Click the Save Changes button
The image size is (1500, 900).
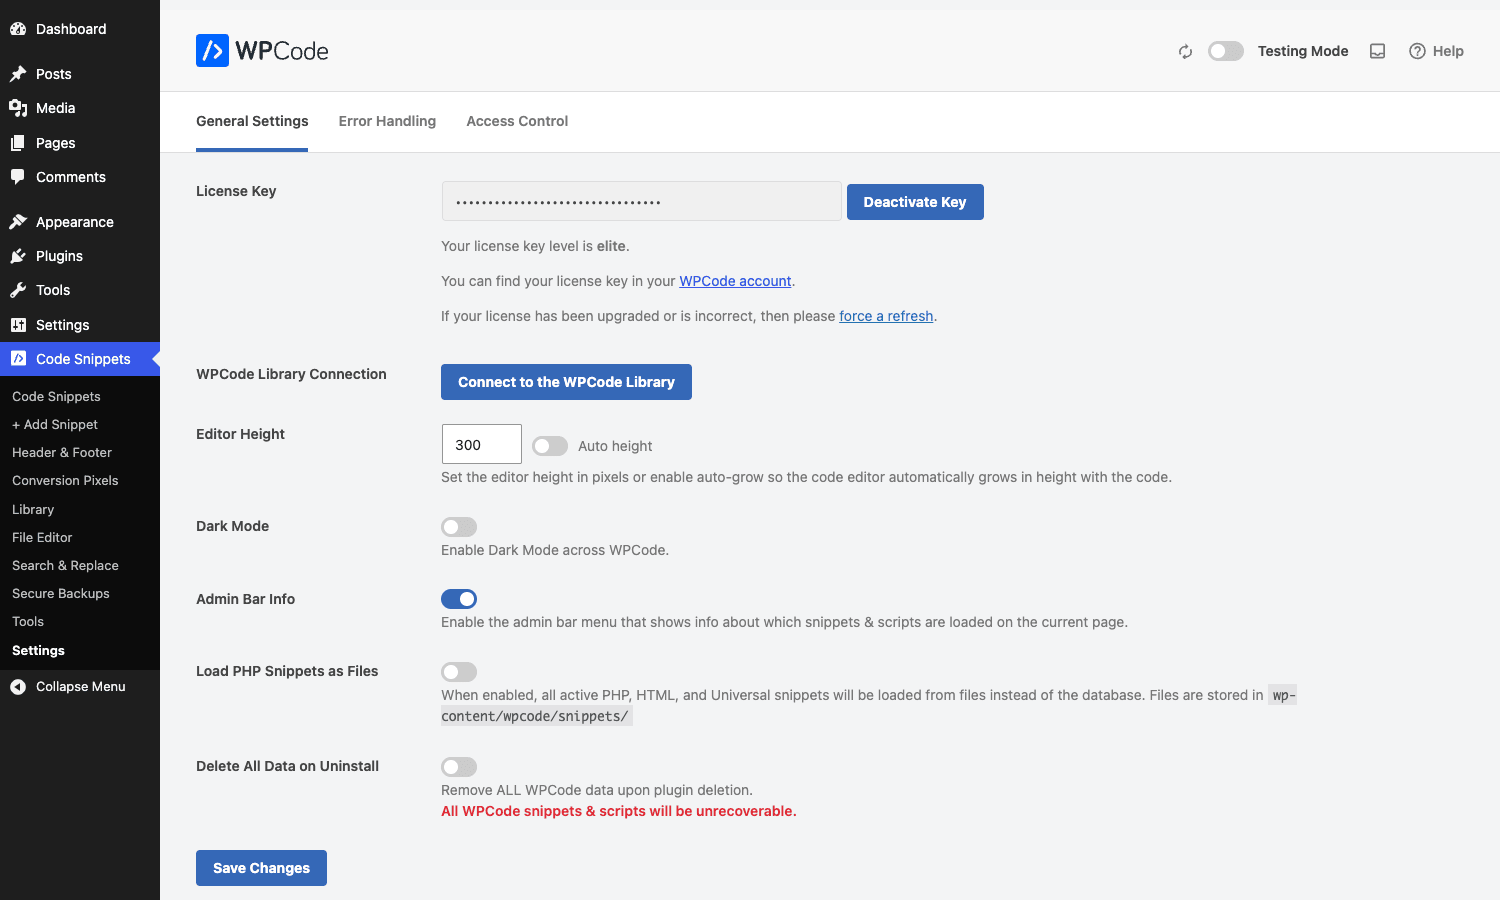(x=261, y=868)
